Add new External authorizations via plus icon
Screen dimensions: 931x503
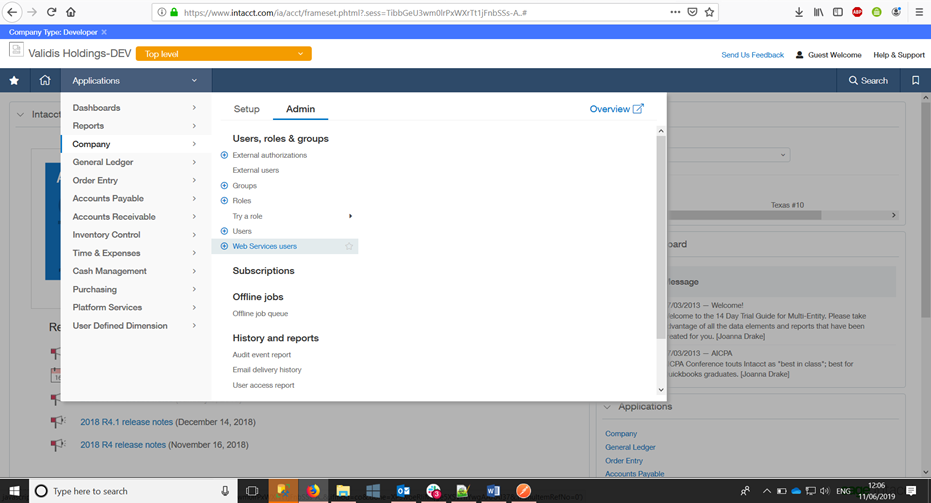[224, 155]
